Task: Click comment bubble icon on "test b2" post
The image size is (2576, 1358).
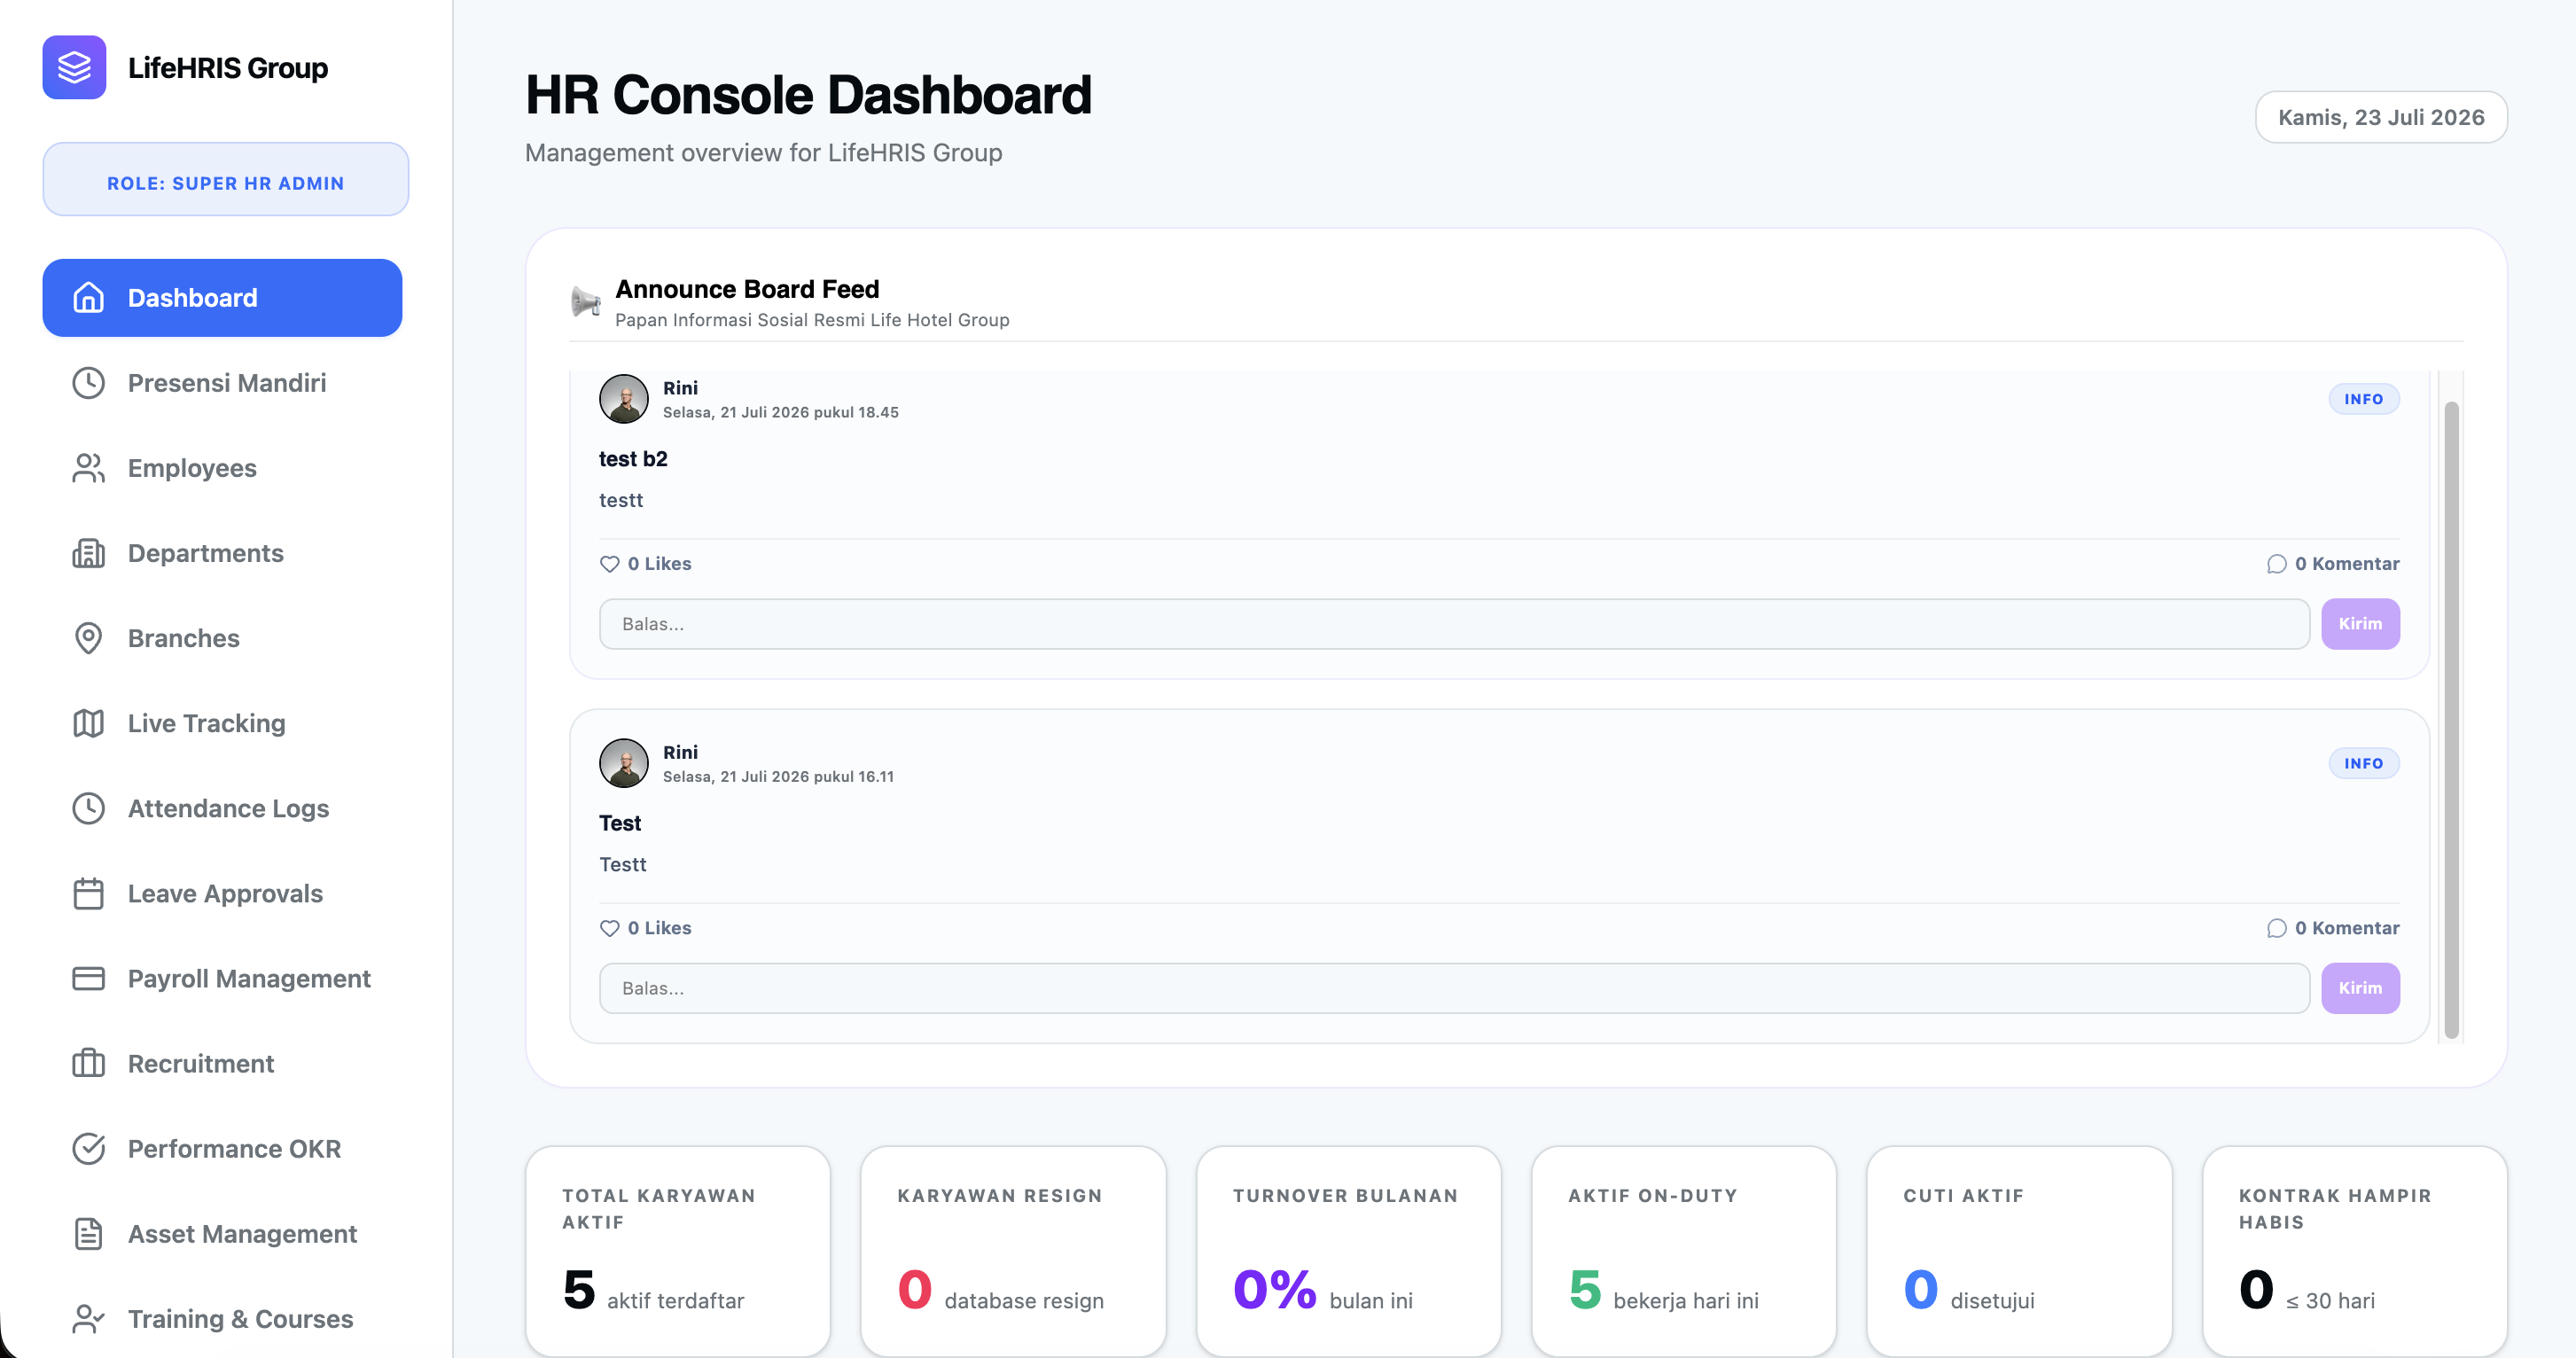Action: [2276, 563]
